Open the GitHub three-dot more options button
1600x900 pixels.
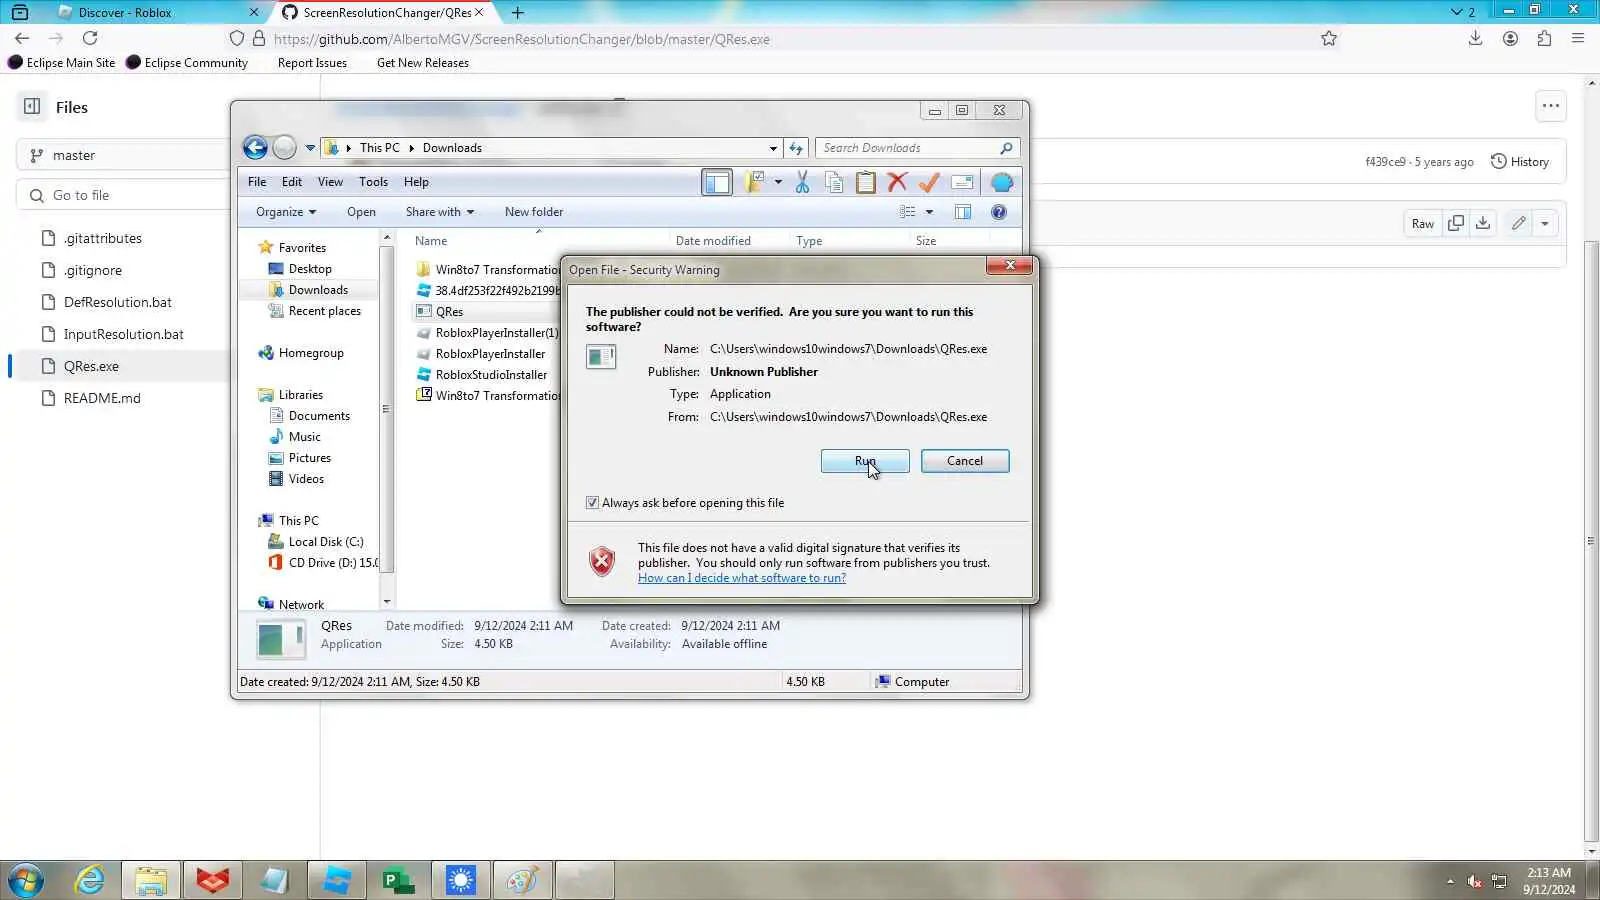pyautogui.click(x=1551, y=106)
